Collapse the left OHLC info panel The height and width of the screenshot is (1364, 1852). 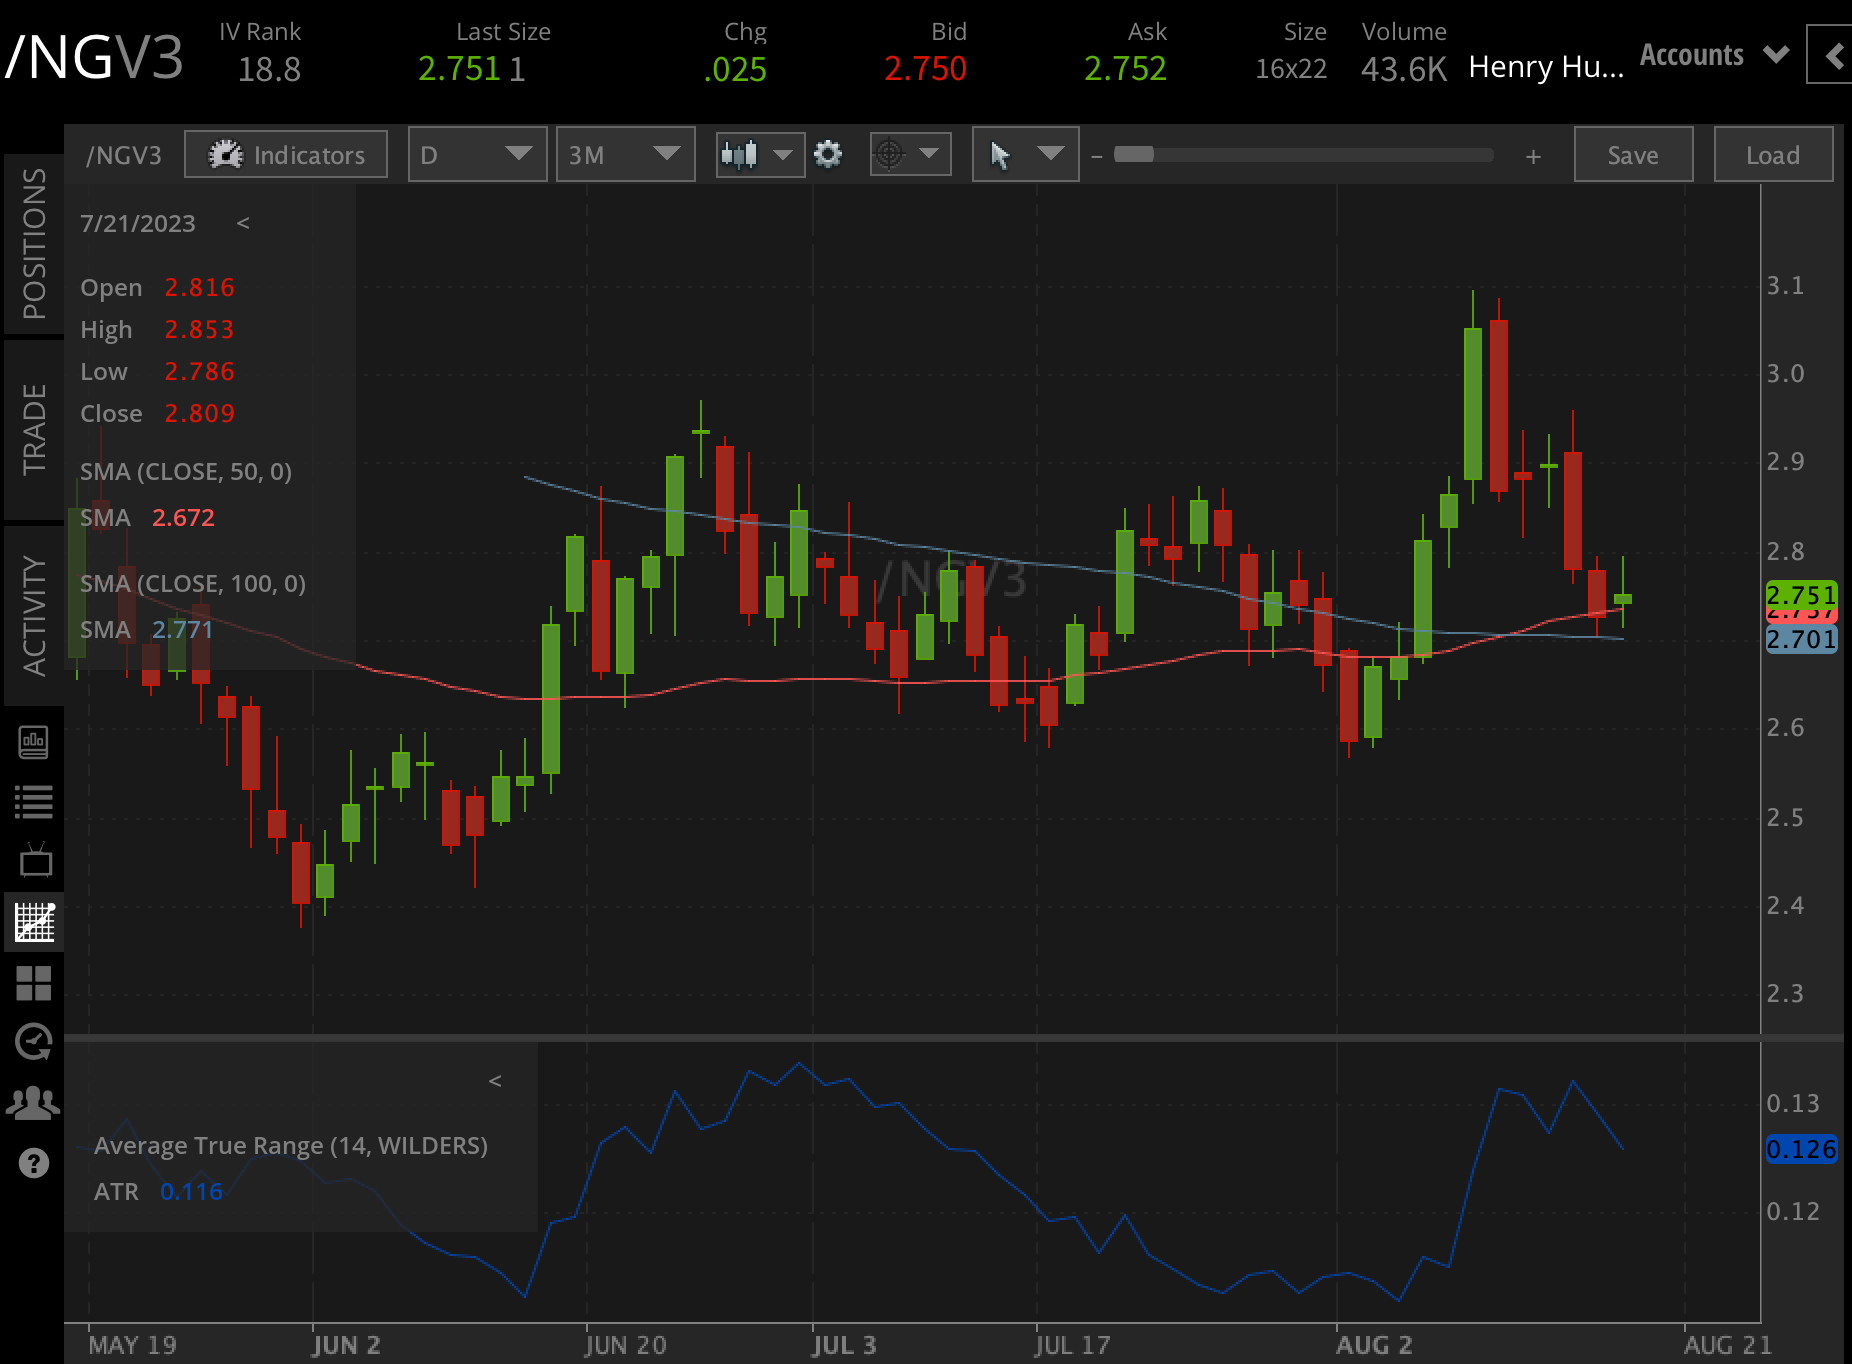[x=243, y=224]
